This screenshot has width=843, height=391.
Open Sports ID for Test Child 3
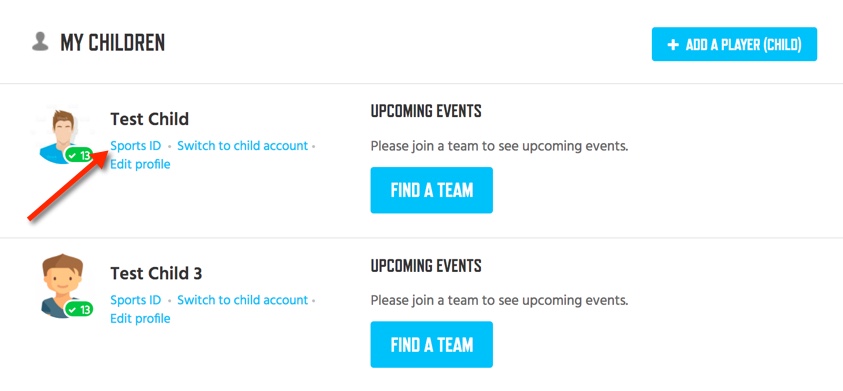(135, 300)
